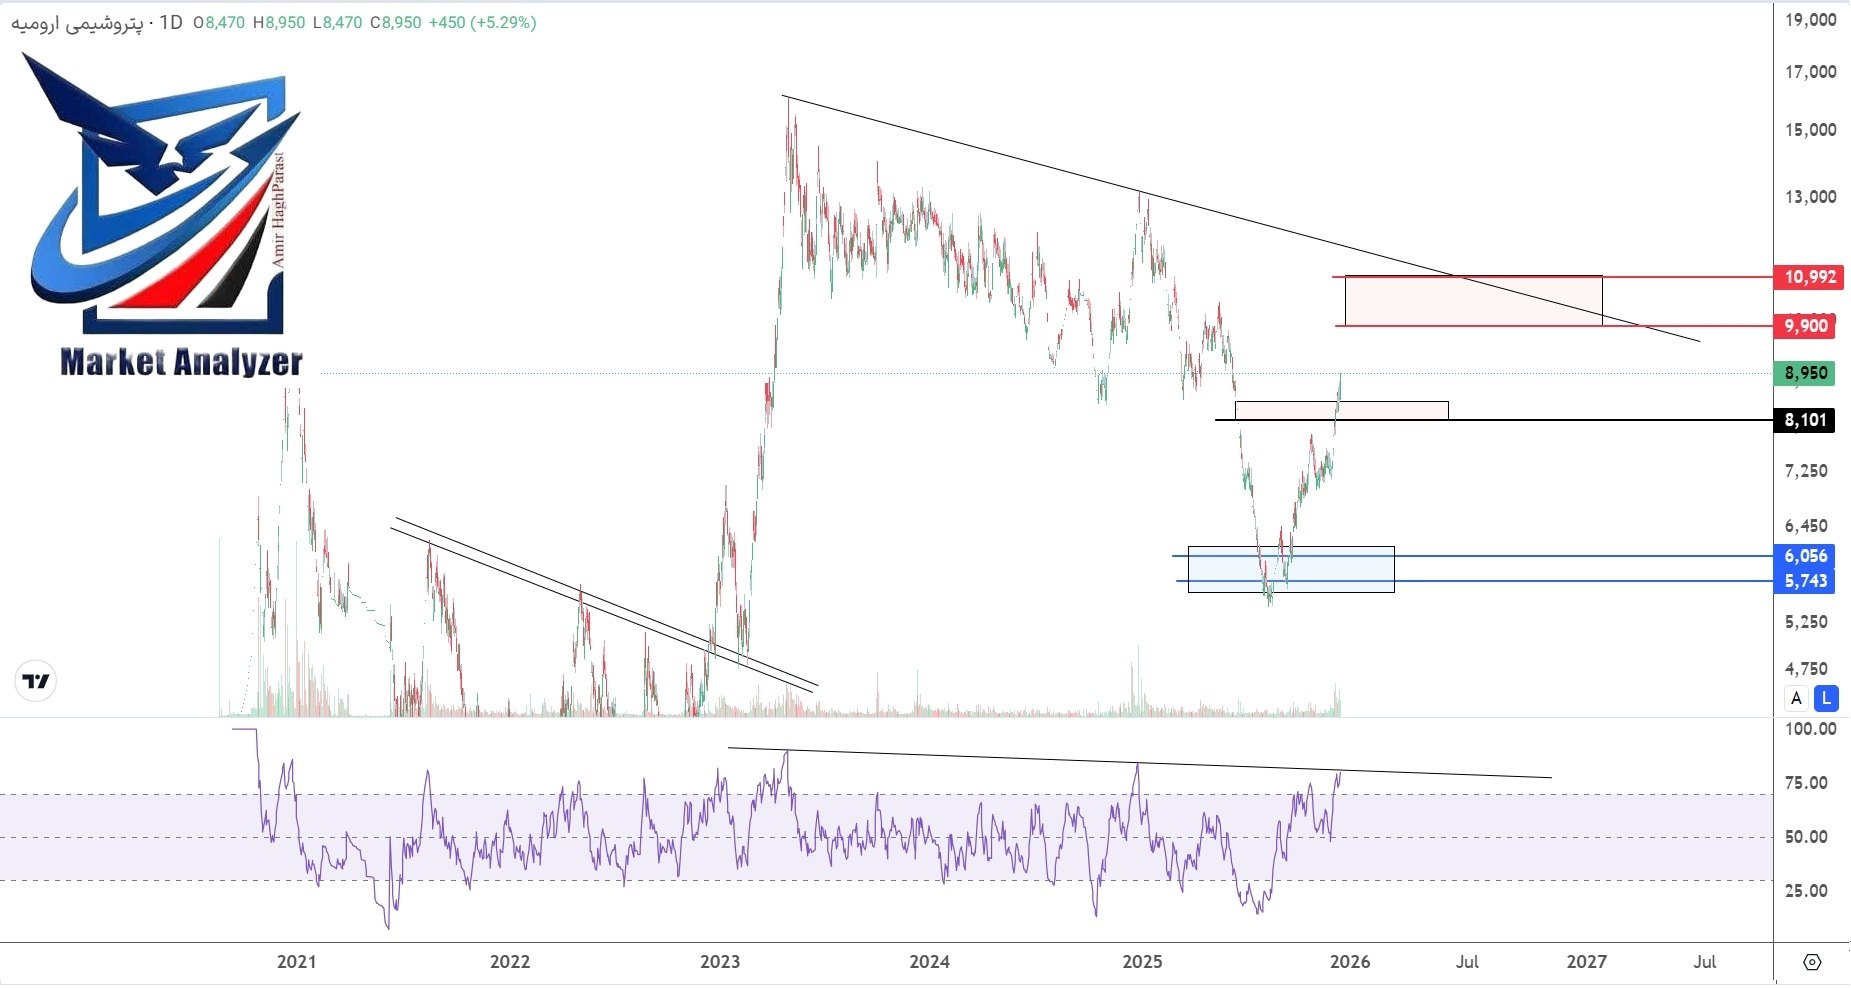Click the Market Analyzer eagle logo
Image resolution: width=1851 pixels, height=988 pixels.
(160, 190)
